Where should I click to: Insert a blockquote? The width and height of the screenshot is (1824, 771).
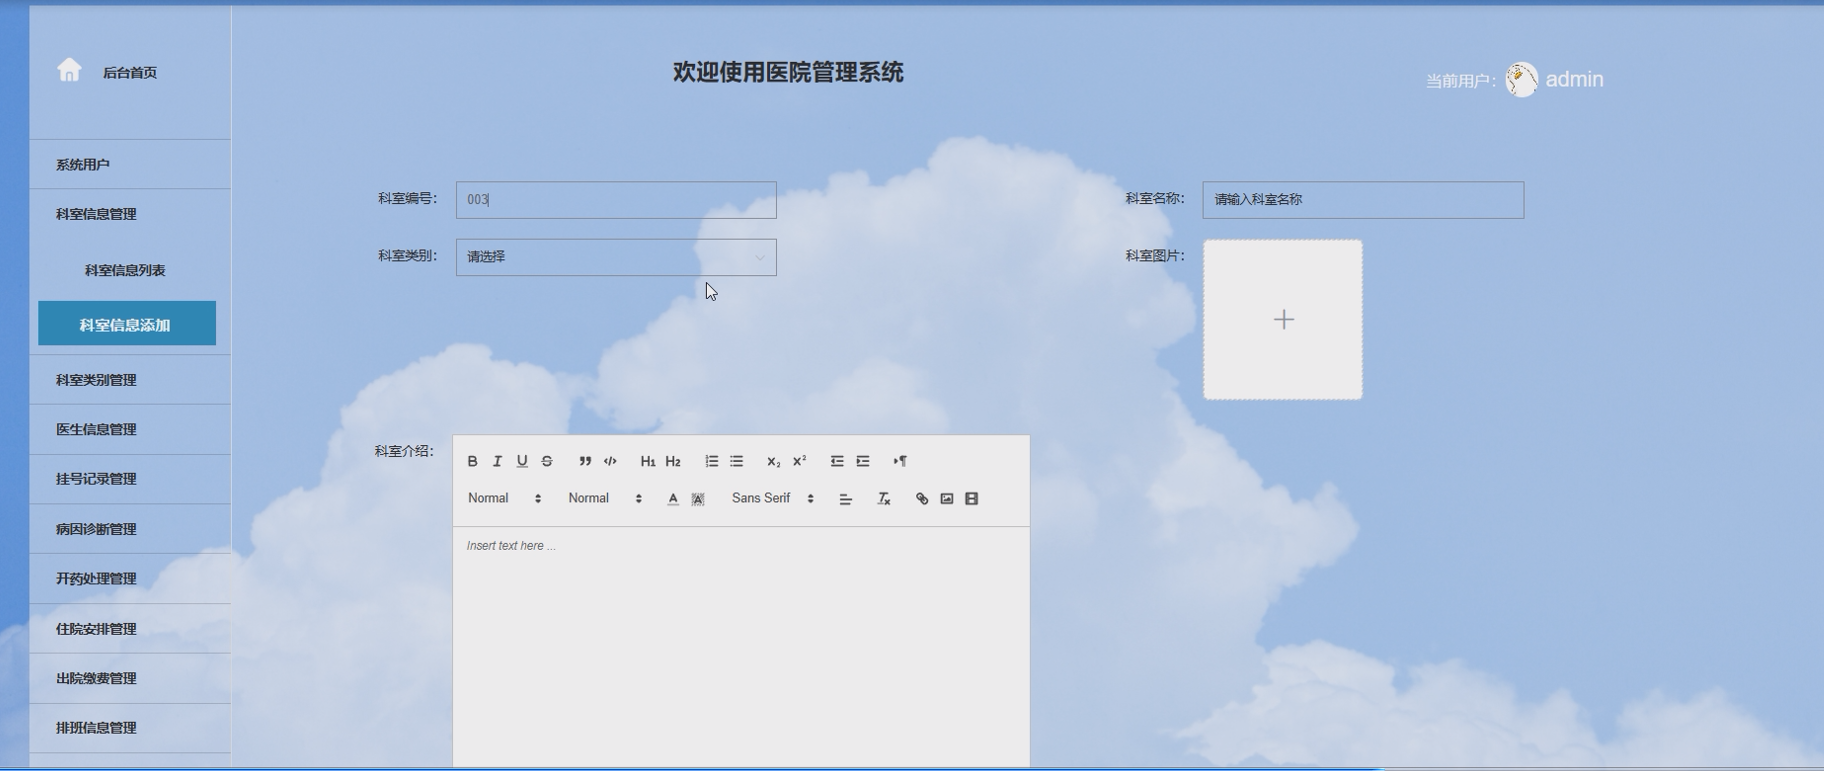click(x=585, y=461)
